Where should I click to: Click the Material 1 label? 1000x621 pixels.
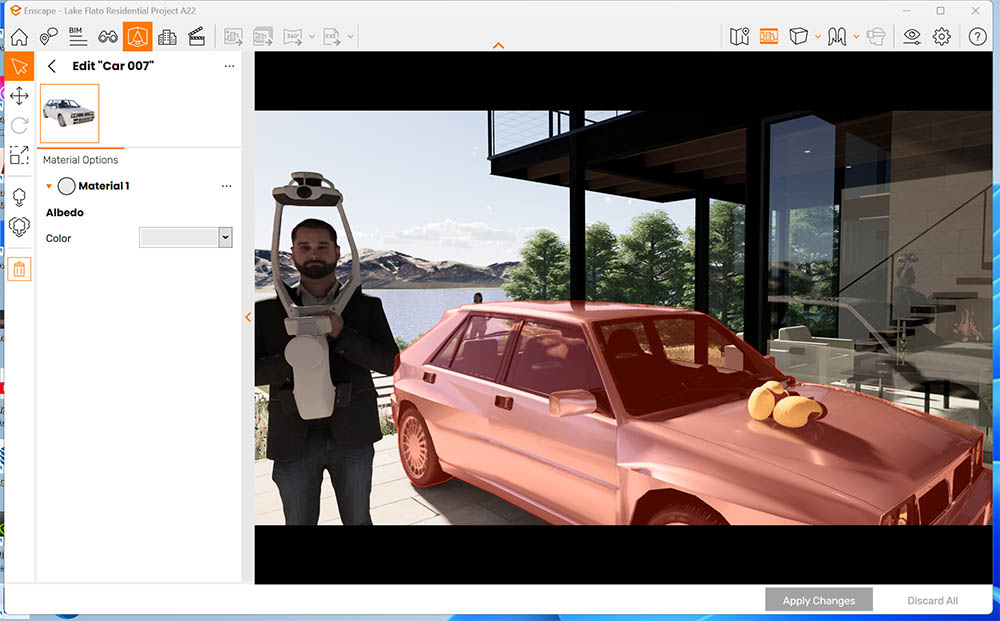pyautogui.click(x=104, y=186)
